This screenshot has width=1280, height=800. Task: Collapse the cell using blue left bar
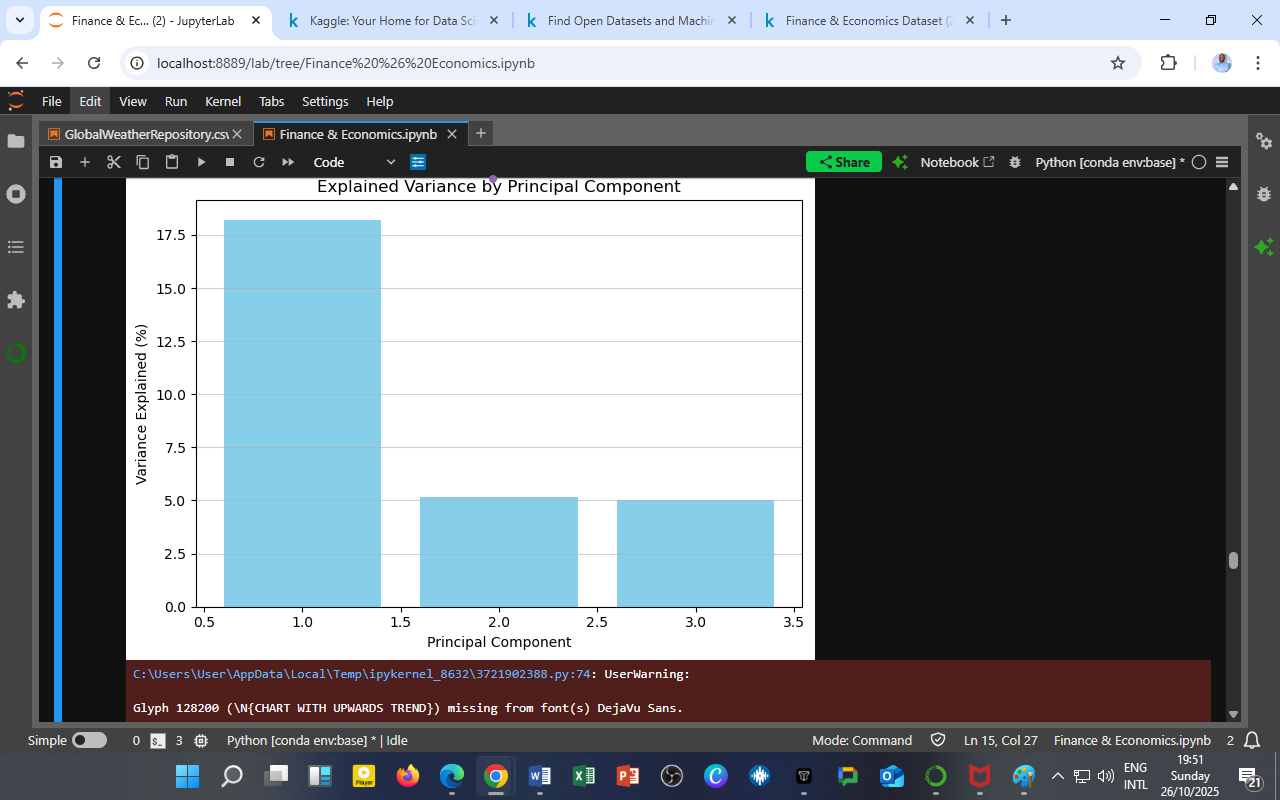point(57,450)
